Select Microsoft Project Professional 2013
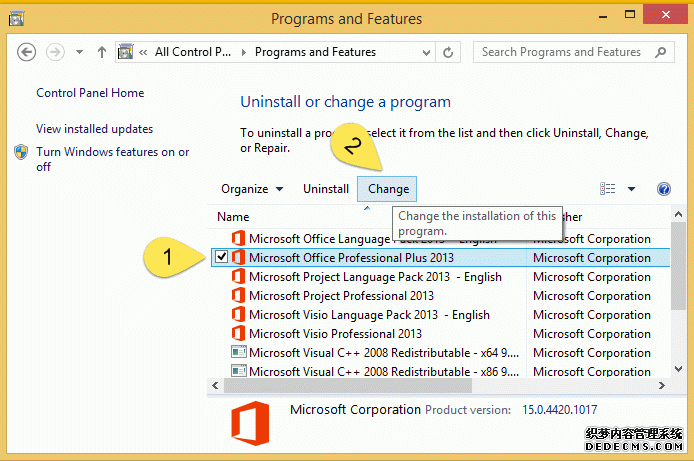Viewport: 694px width, 461px height. coord(341,296)
